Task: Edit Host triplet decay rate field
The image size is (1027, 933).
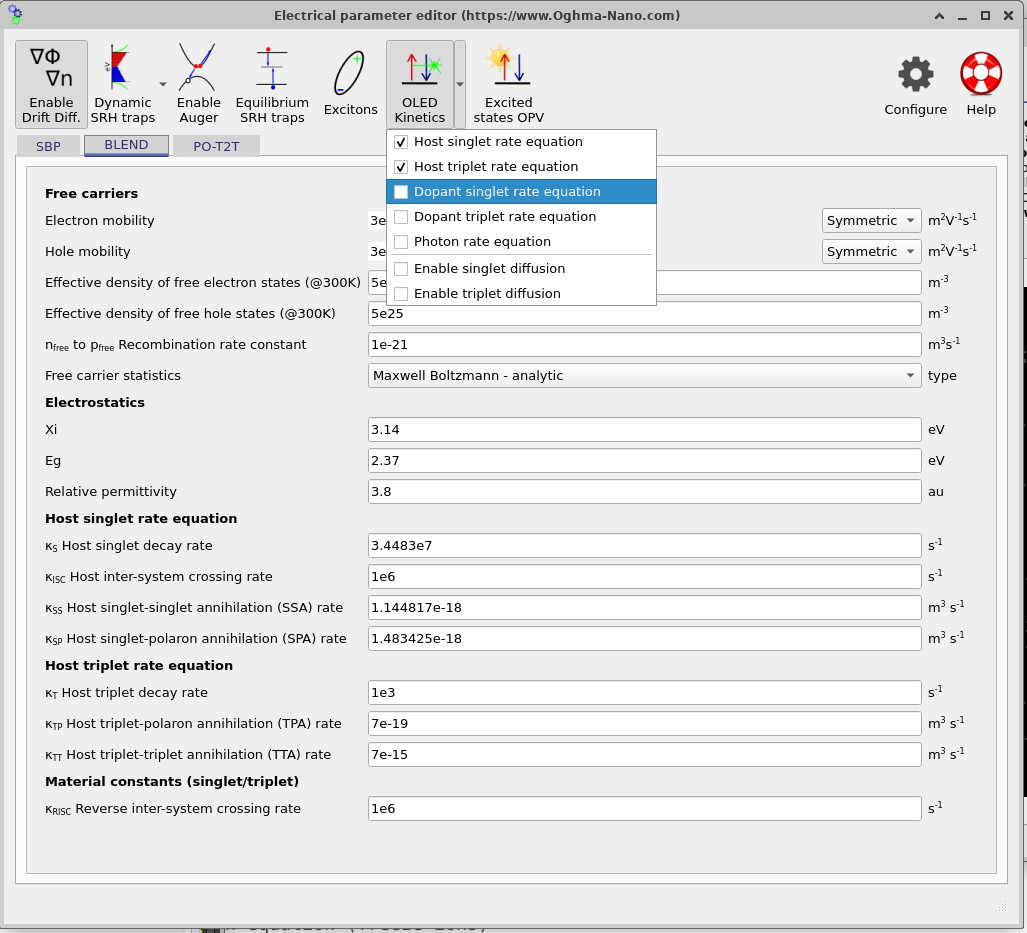Action: pyautogui.click(x=644, y=693)
